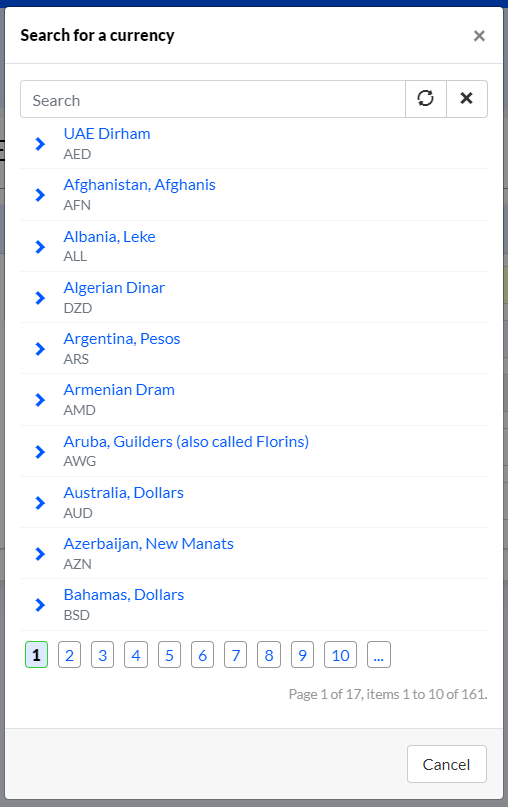Click the Cancel button
The image size is (508, 807).
pos(447,764)
